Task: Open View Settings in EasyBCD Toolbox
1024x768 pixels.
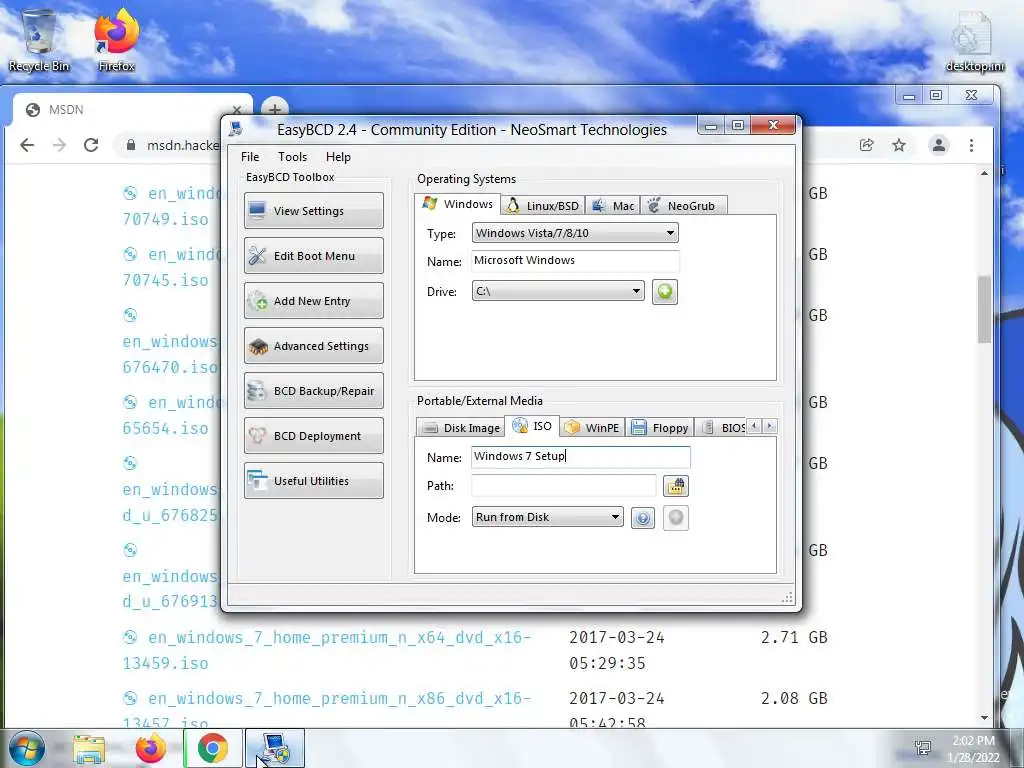Action: pos(313,210)
